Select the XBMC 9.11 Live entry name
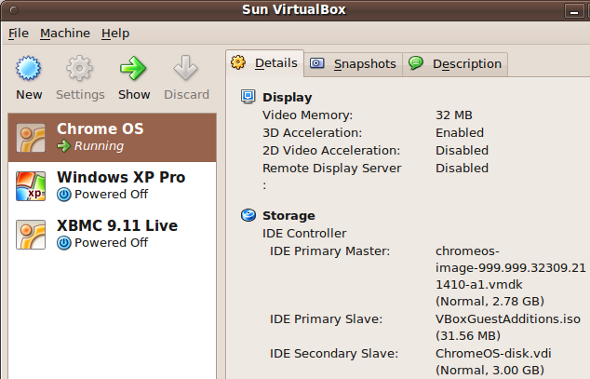The height and width of the screenshot is (379, 590). 117,226
